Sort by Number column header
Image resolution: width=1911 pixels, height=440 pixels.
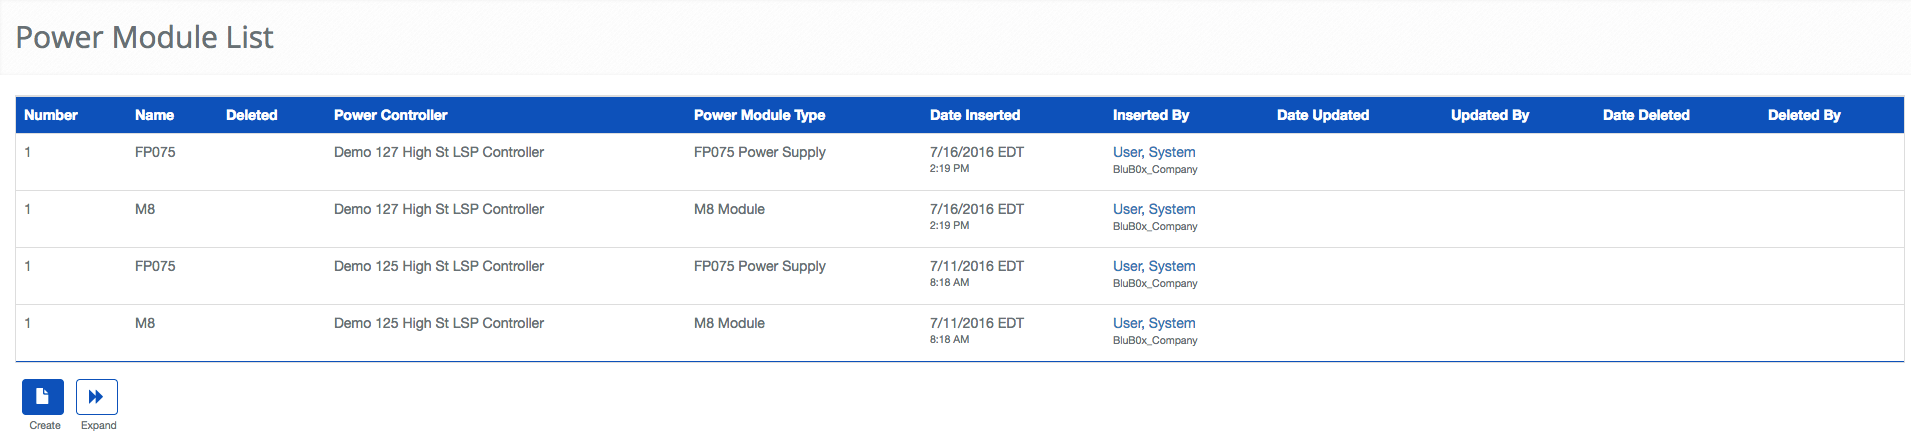pyautogui.click(x=51, y=115)
